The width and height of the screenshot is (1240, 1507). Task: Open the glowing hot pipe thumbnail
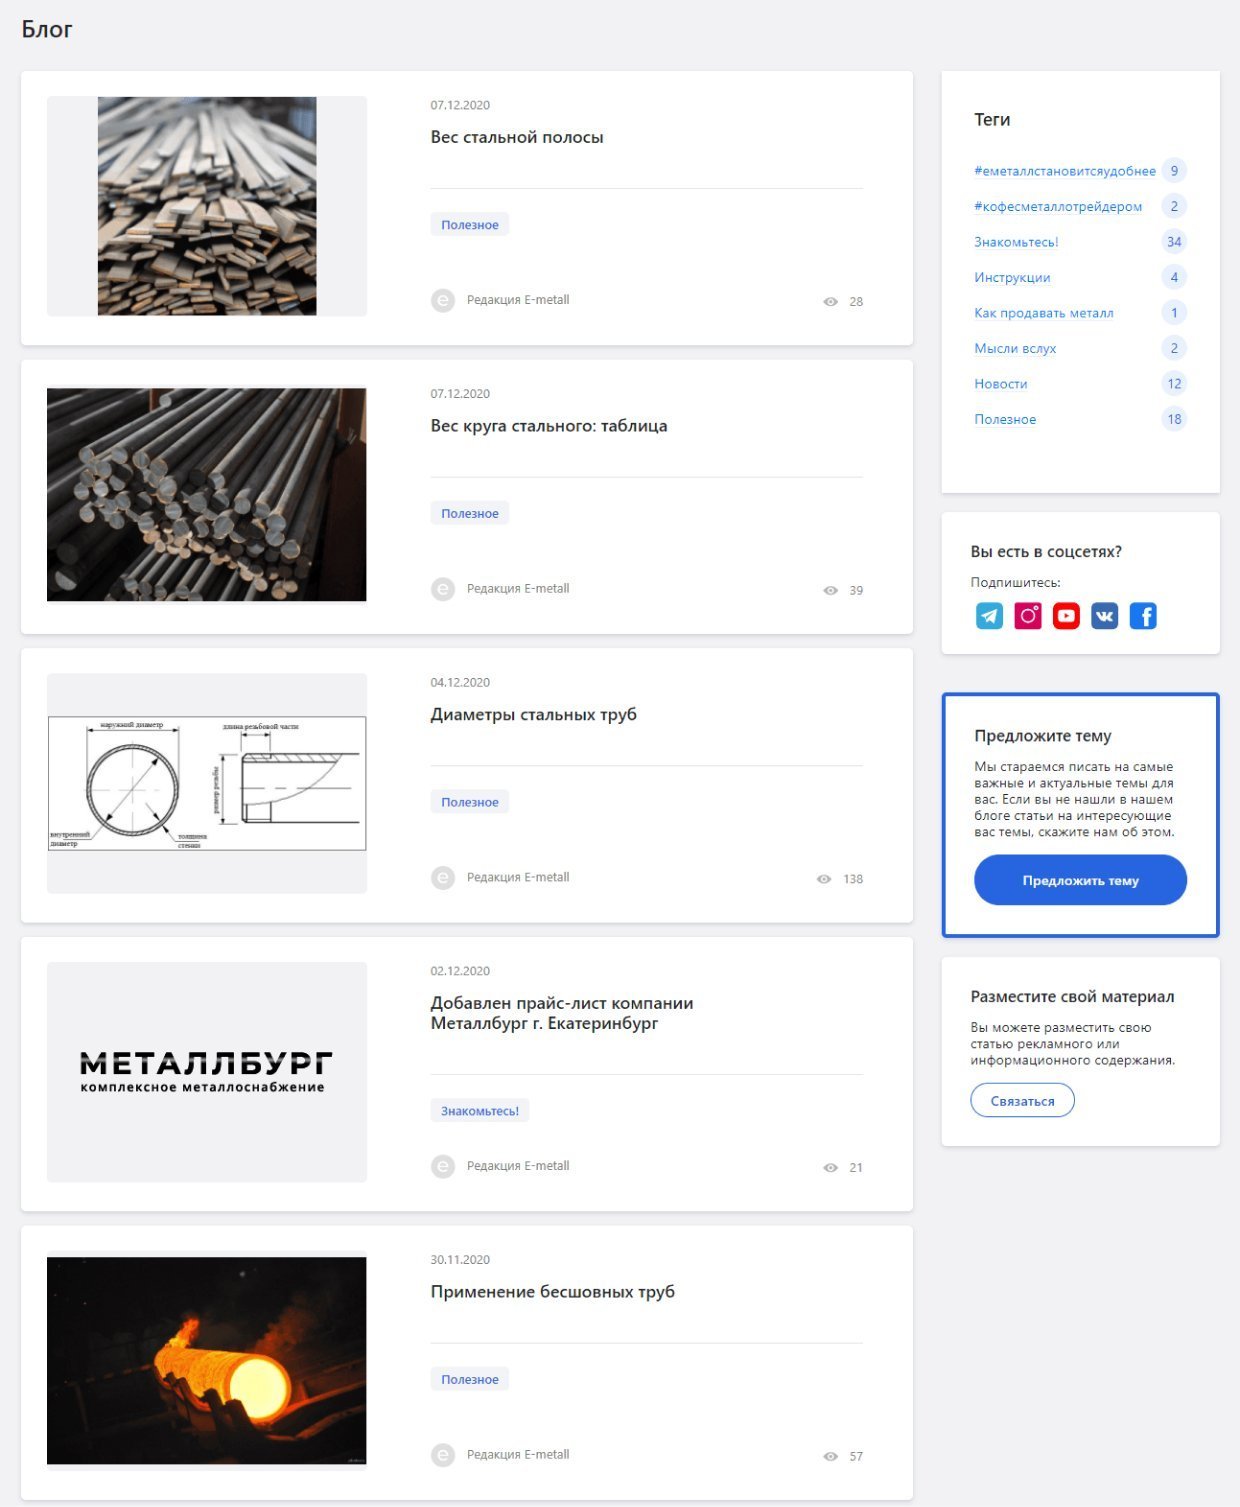point(207,1361)
